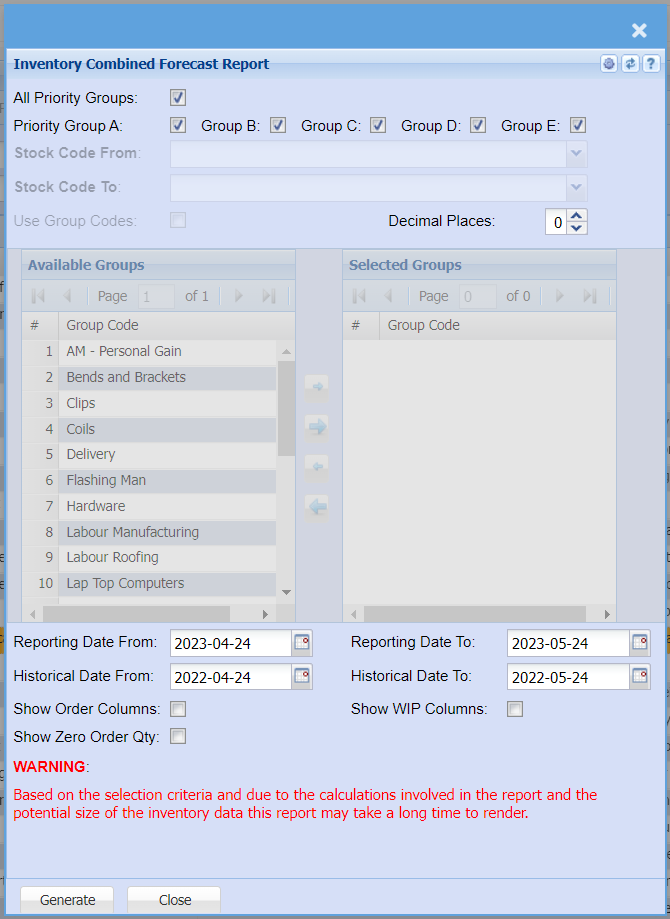The image size is (670, 919).
Task: Select Delivery group row
Action: 149,454
